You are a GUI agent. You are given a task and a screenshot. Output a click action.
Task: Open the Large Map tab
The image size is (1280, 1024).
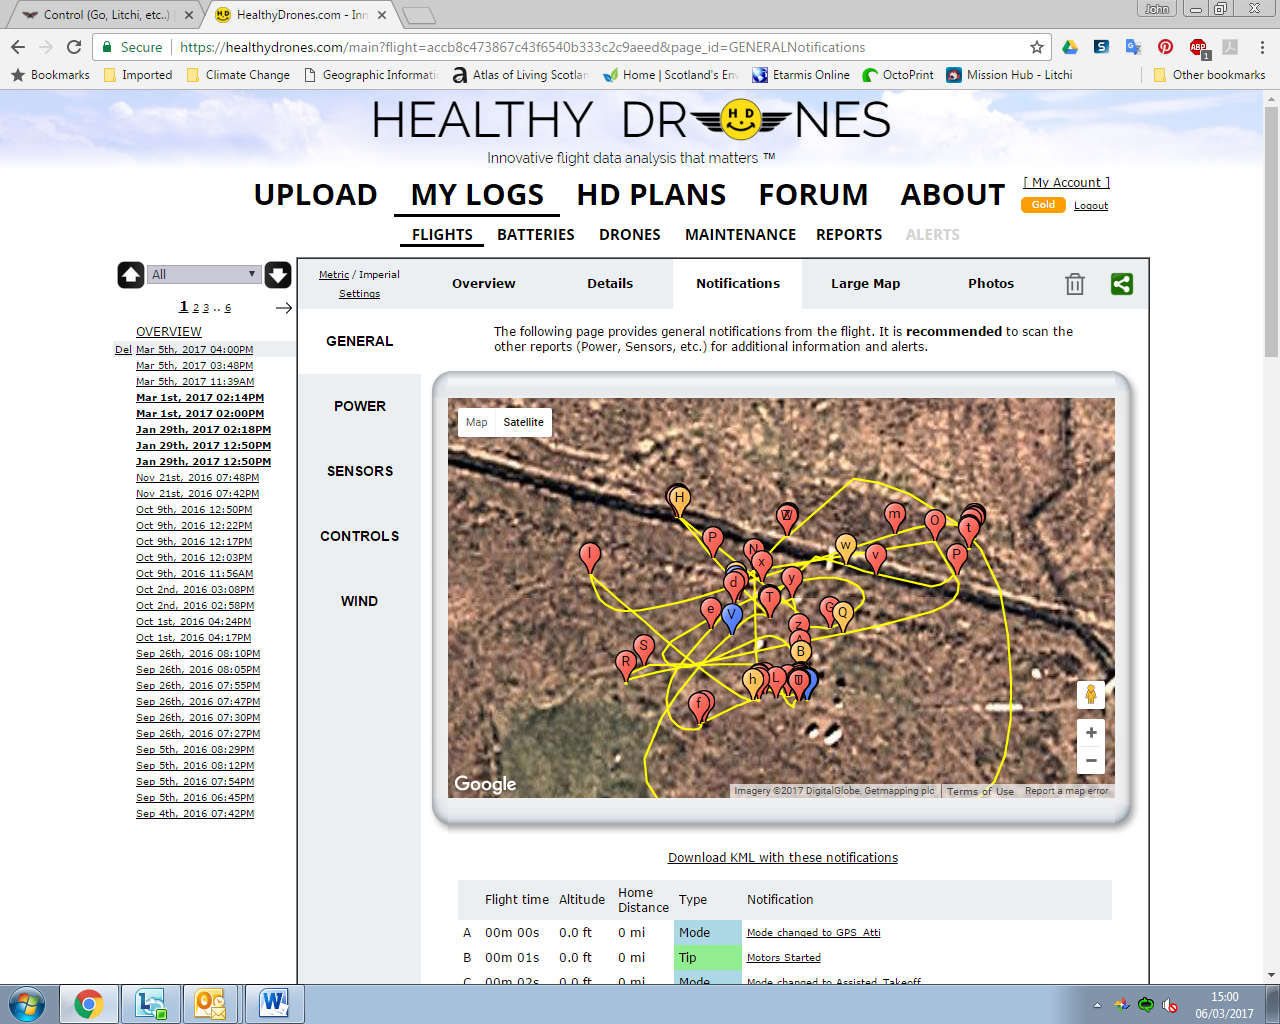(866, 284)
